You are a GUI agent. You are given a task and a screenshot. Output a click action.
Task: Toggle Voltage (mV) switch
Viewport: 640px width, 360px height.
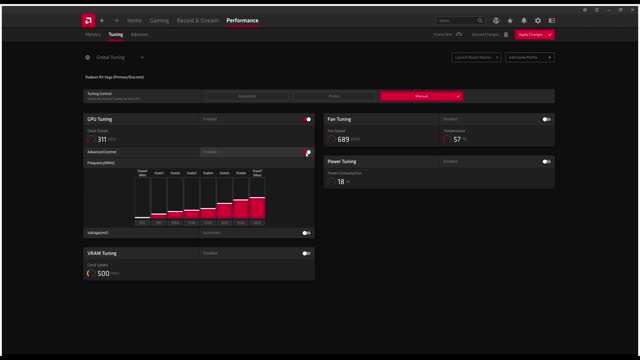click(307, 233)
